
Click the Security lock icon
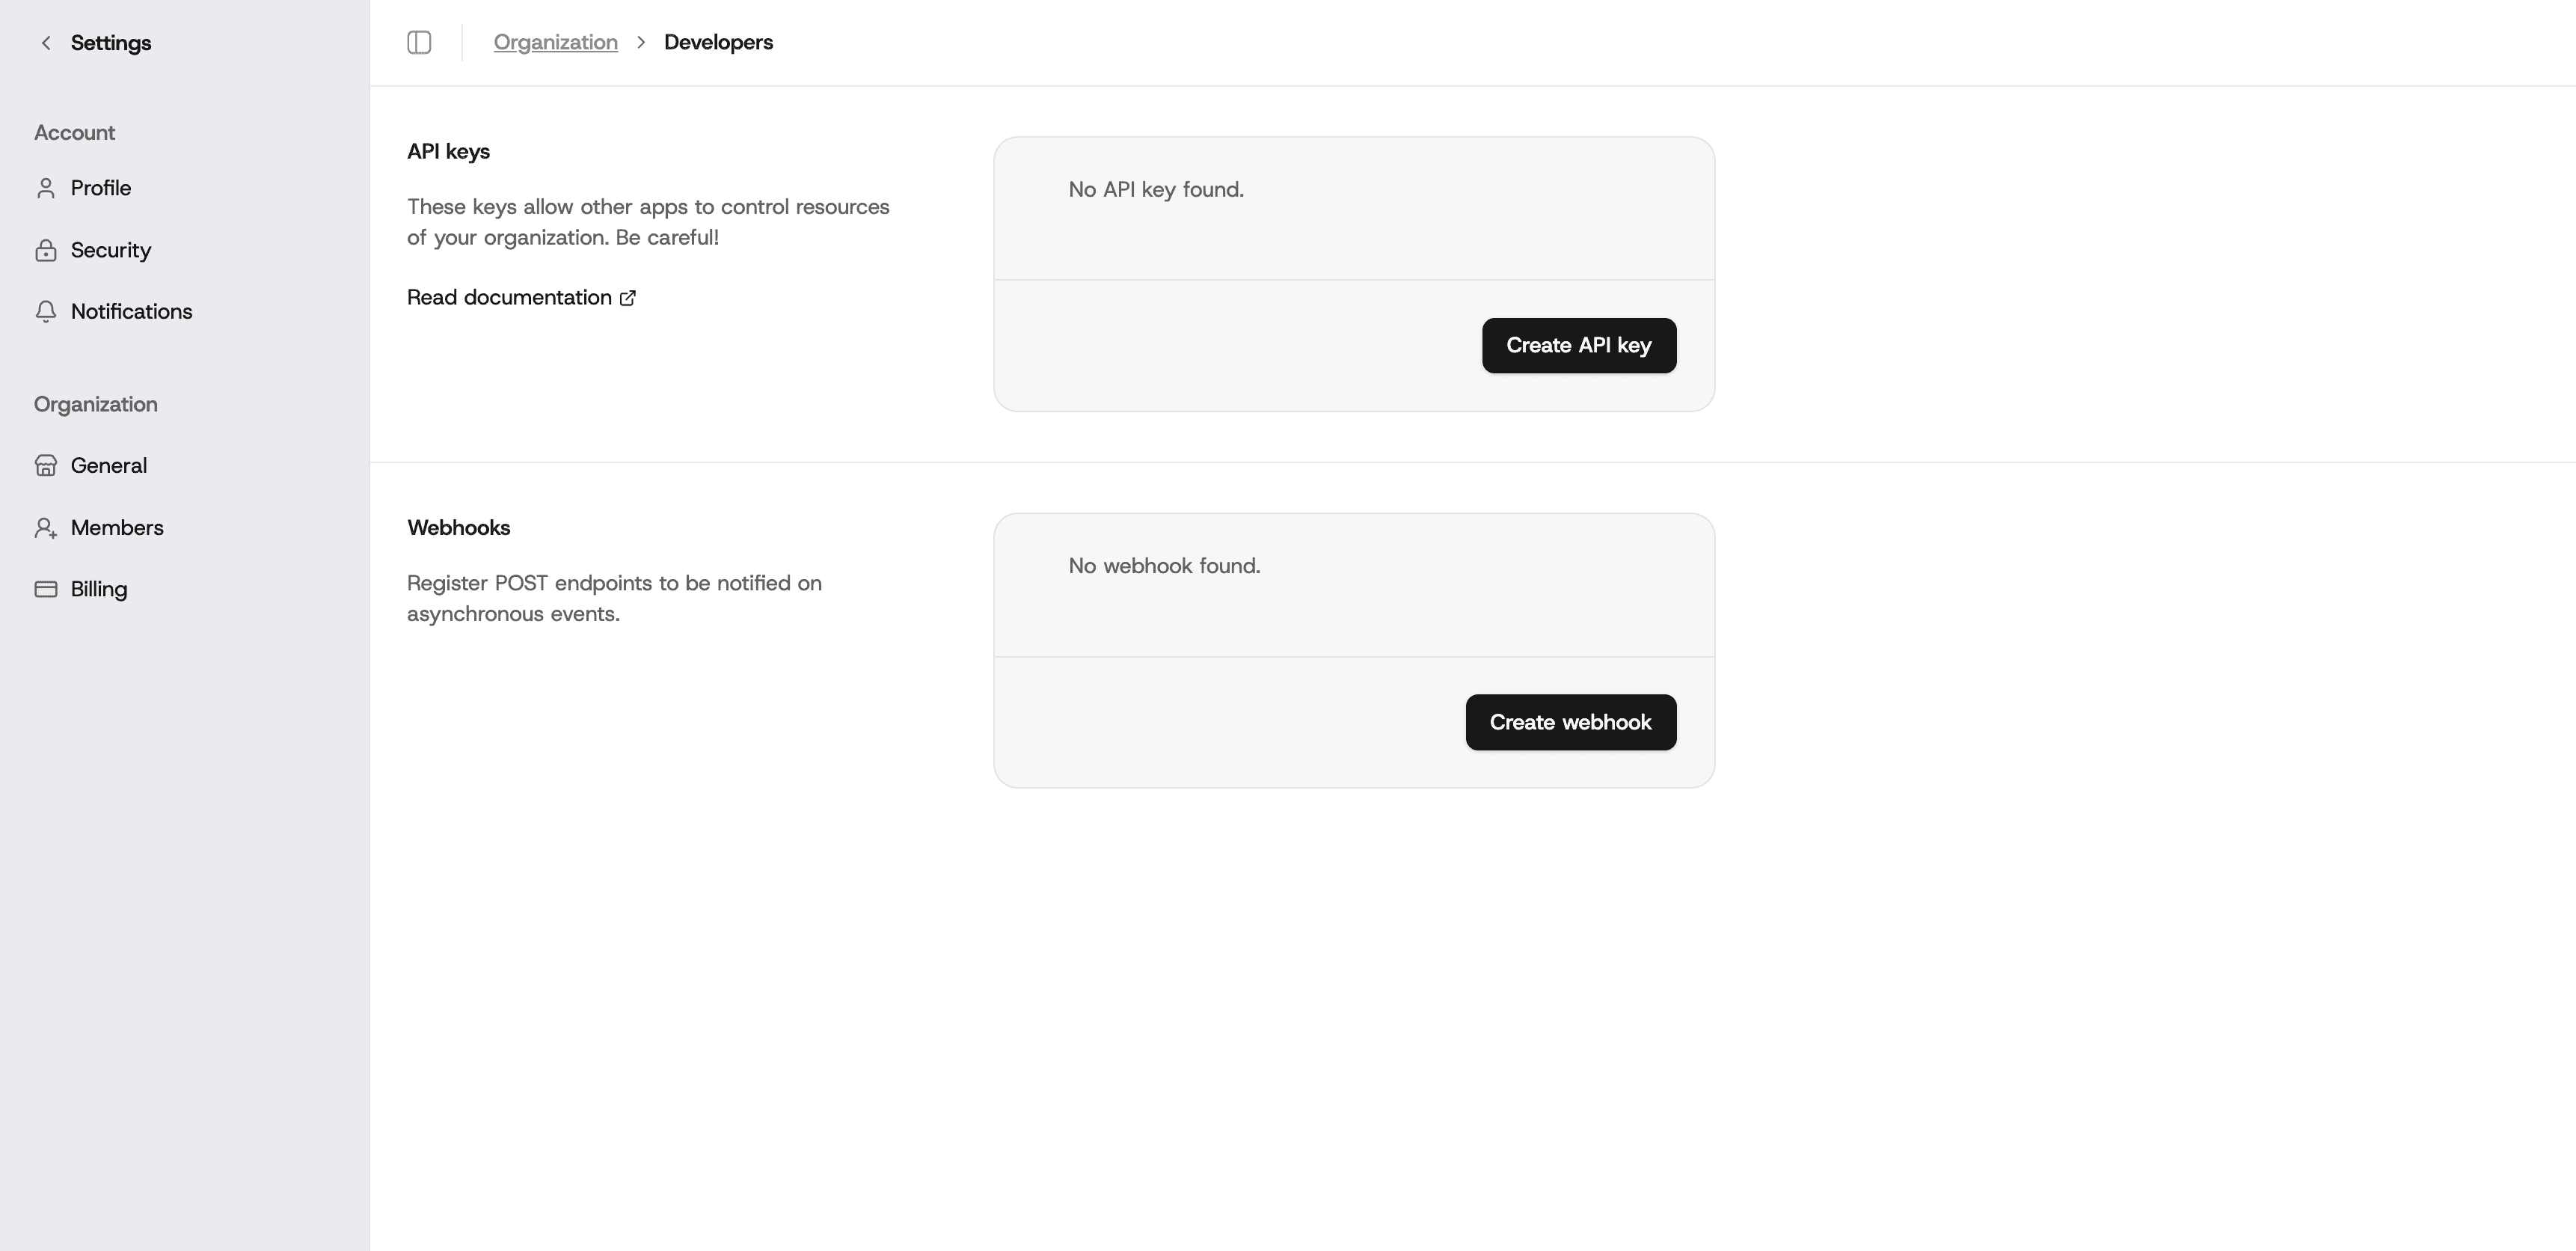(46, 250)
